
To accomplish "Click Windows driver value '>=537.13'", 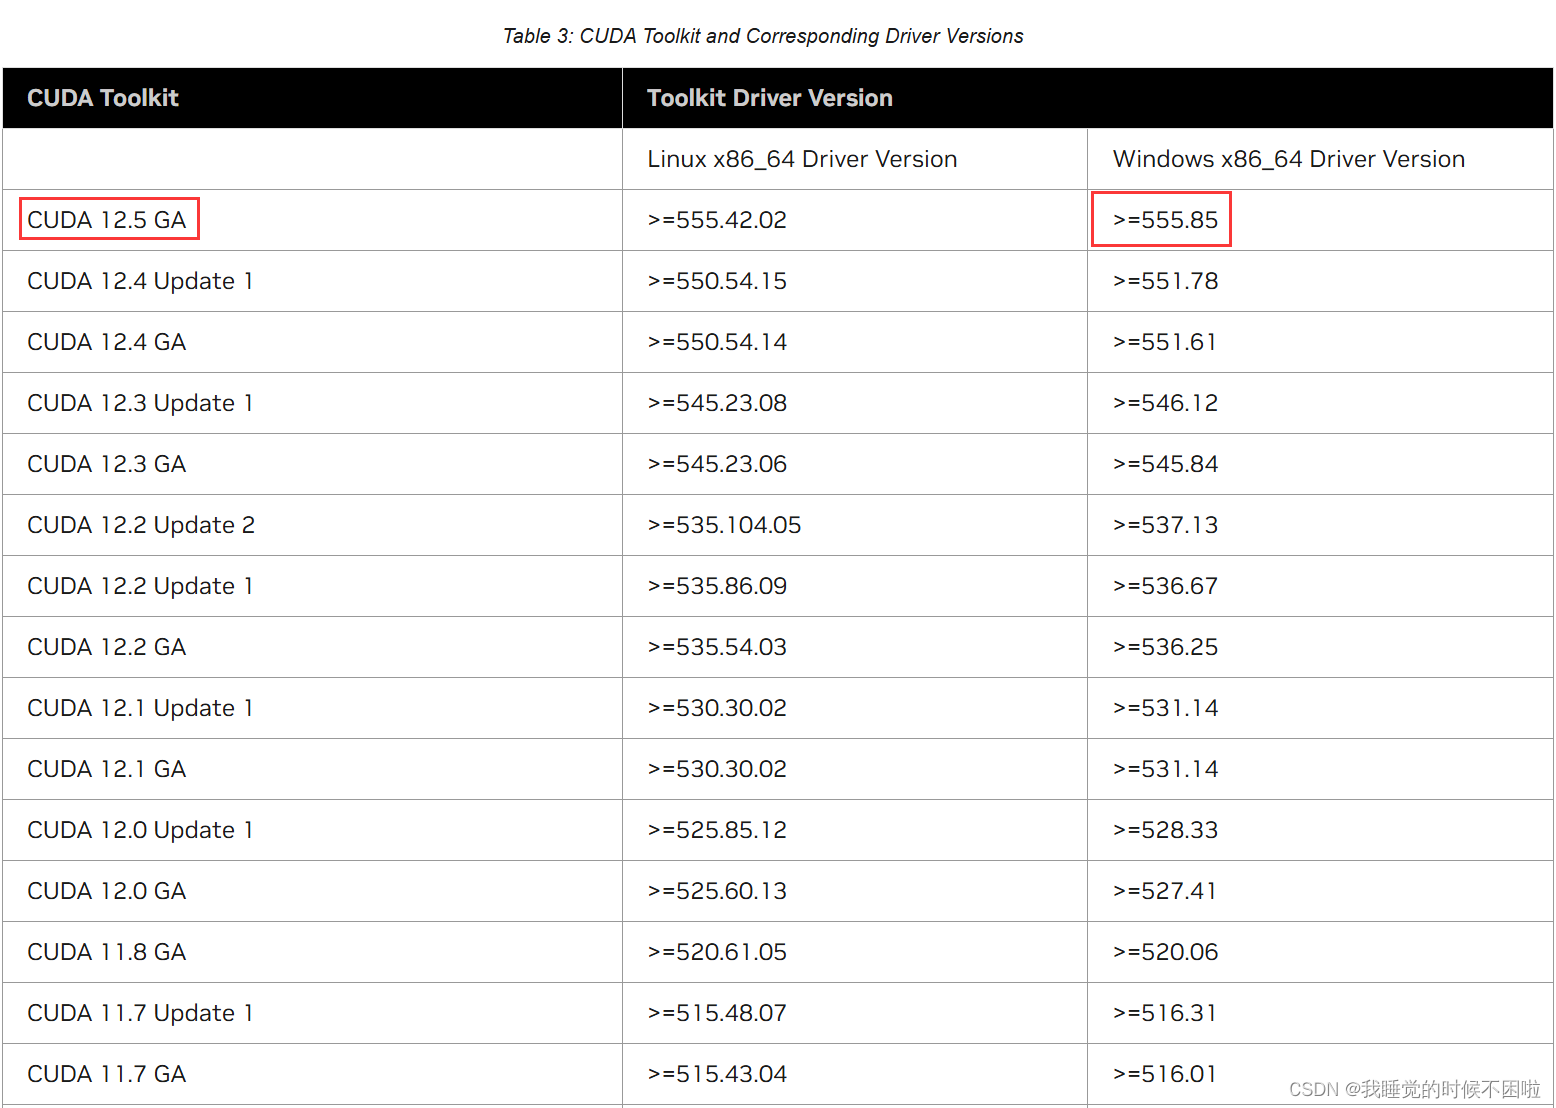I will [x=1166, y=525].
